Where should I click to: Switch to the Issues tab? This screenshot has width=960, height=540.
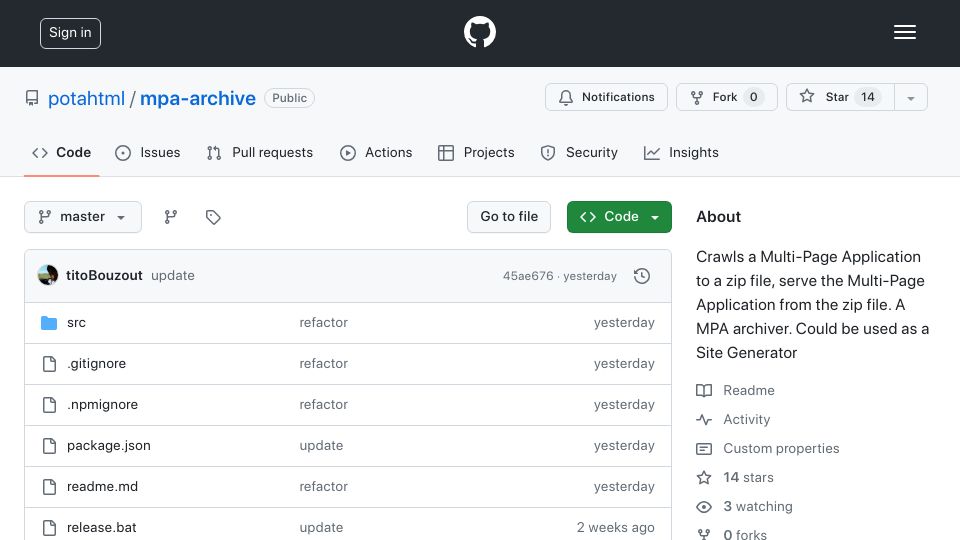pos(148,152)
